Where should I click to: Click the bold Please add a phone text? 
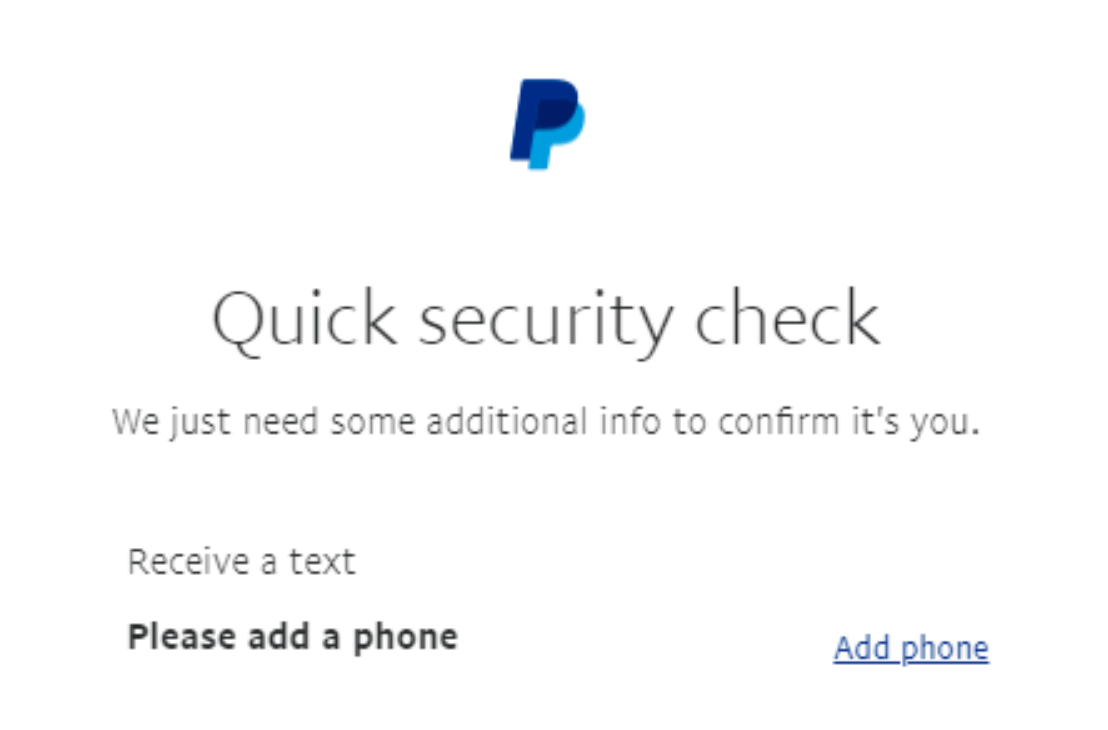[x=292, y=637]
